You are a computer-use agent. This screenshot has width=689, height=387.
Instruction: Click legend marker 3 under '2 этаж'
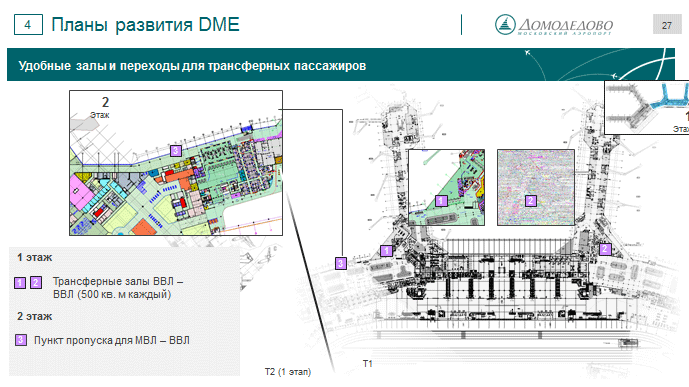pyautogui.click(x=21, y=340)
